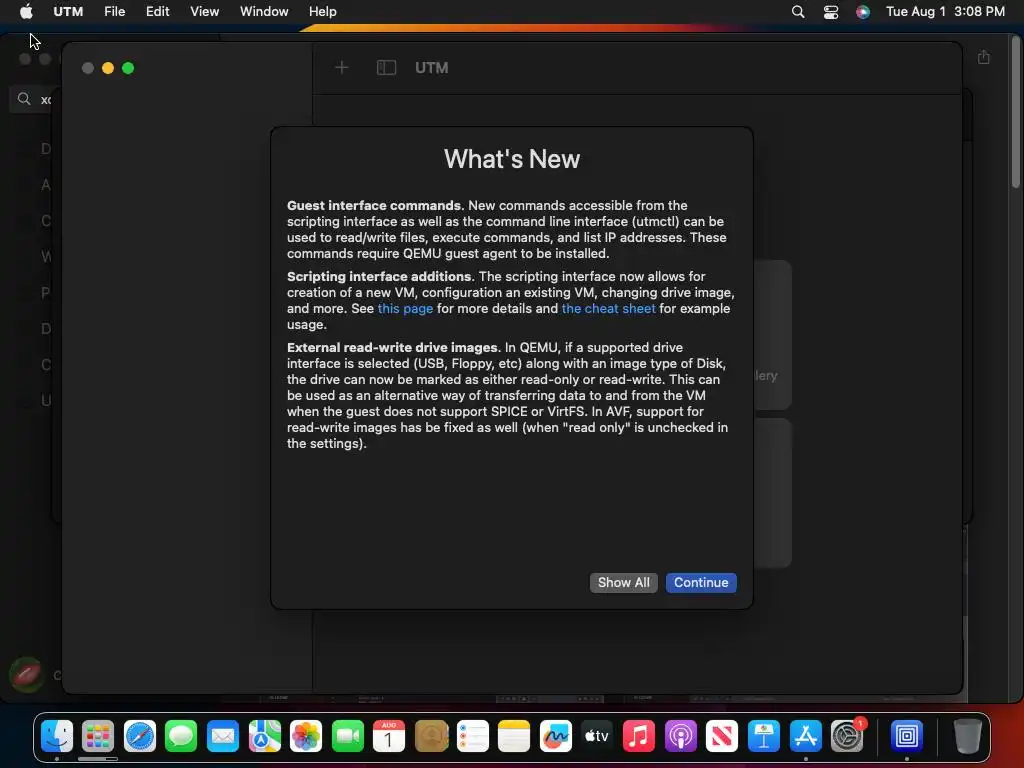Open Finder from the Dock

(57, 736)
